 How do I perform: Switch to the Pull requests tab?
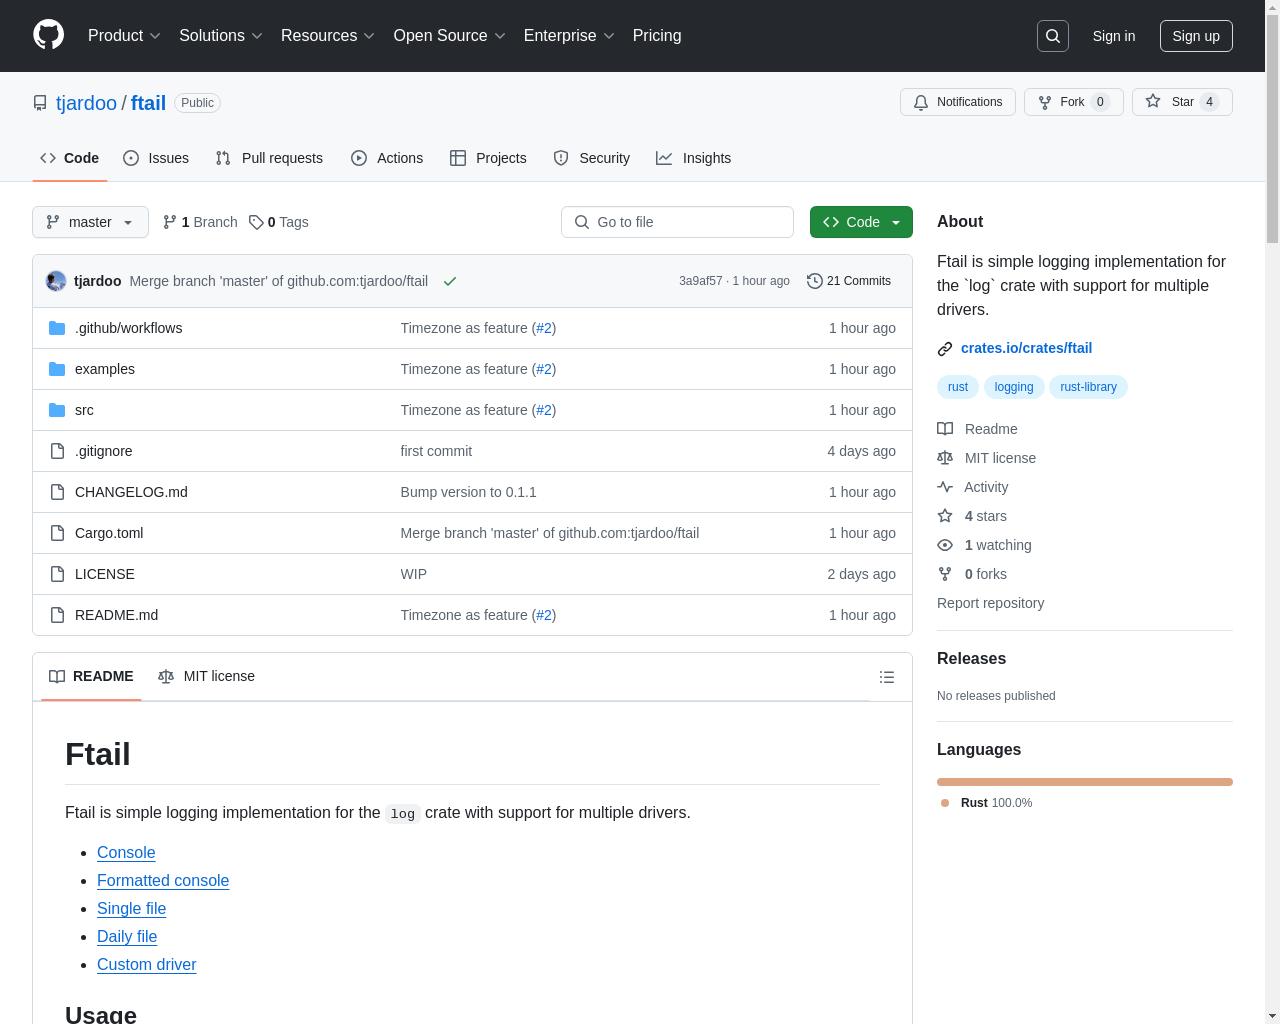tap(269, 158)
